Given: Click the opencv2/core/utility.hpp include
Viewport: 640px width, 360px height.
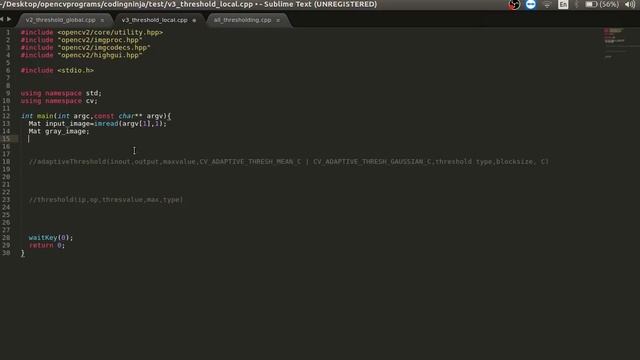Looking at the screenshot, I should tap(110, 32).
